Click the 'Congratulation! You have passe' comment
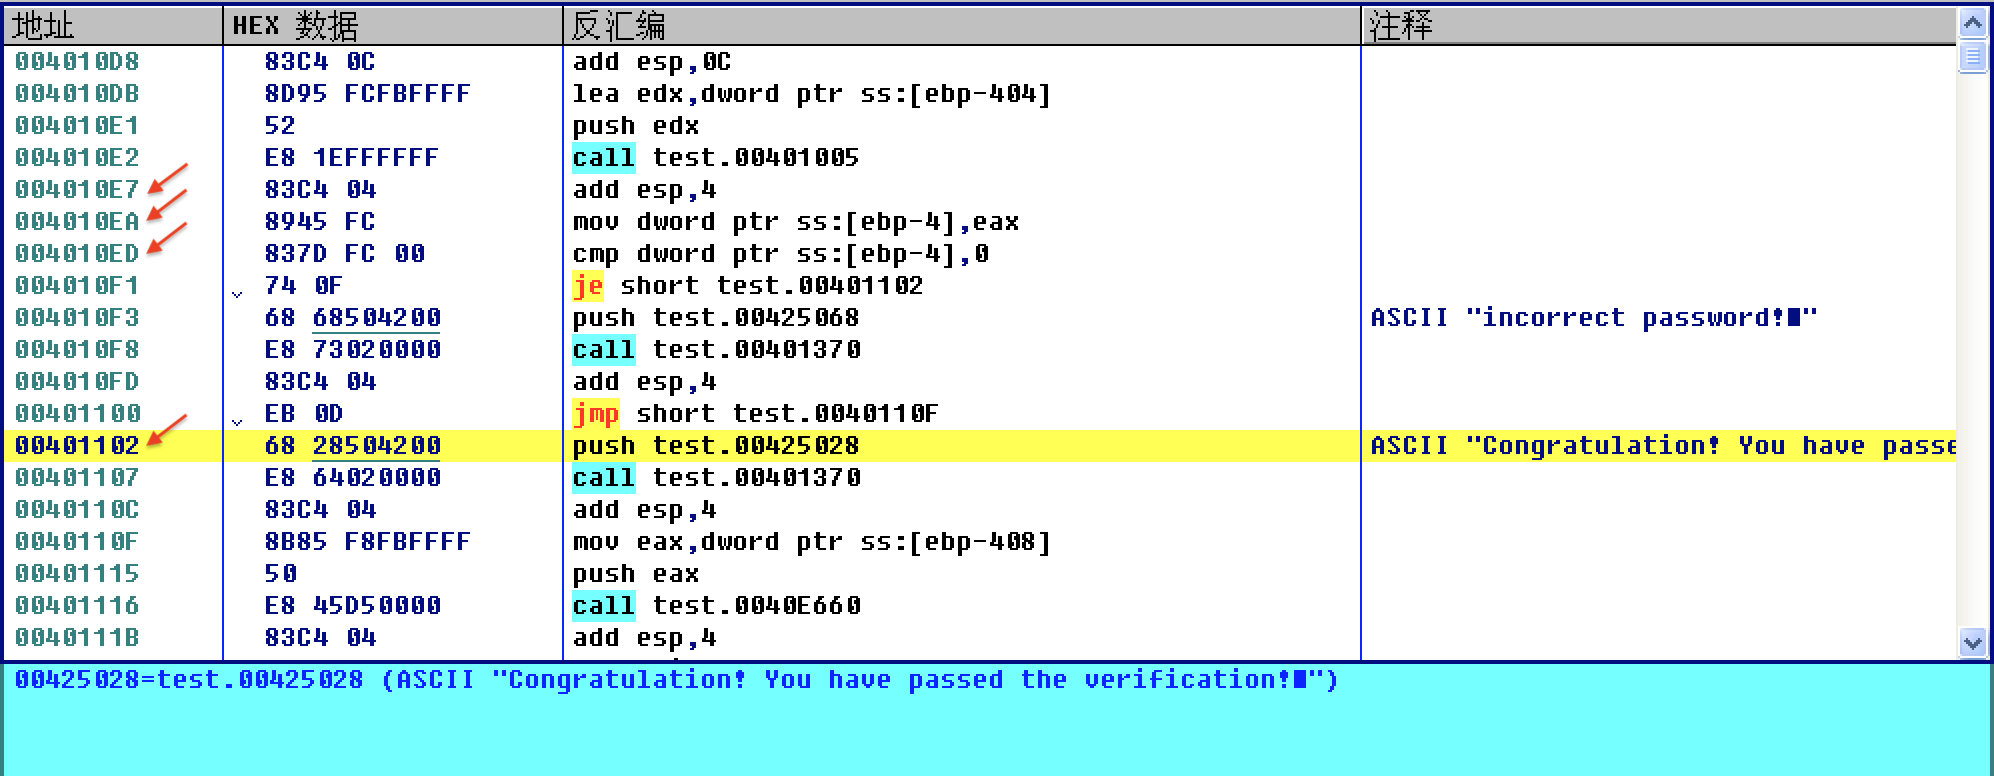The height and width of the screenshot is (776, 1994). (x=1662, y=446)
